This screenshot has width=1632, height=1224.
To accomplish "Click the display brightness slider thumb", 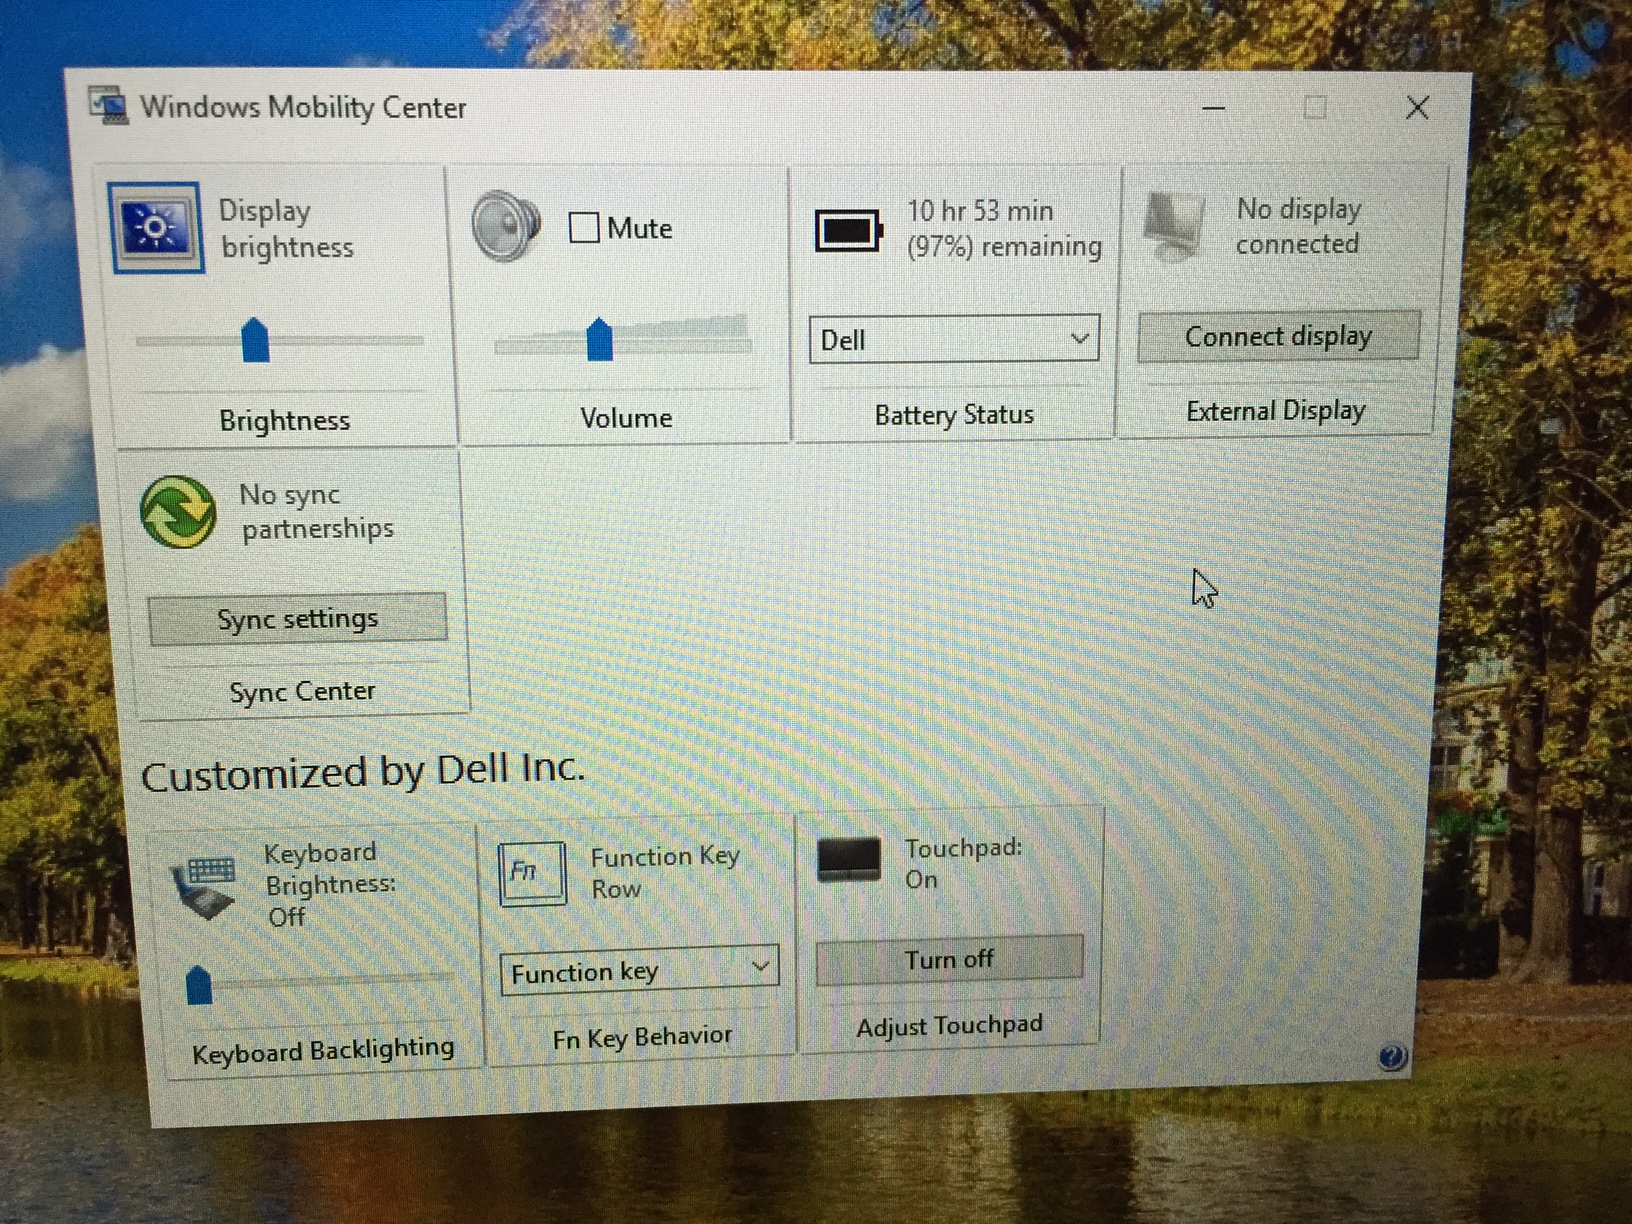I will [256, 340].
